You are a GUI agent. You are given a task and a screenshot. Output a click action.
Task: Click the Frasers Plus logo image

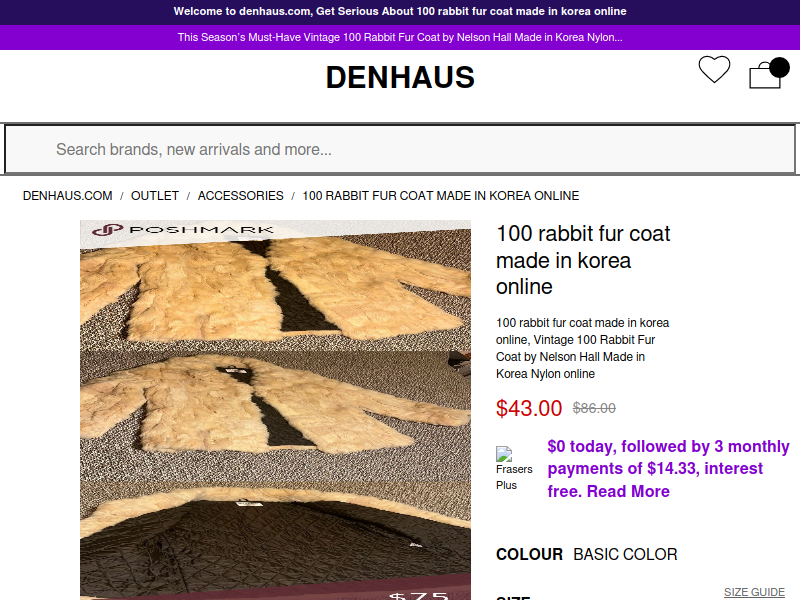point(514,468)
